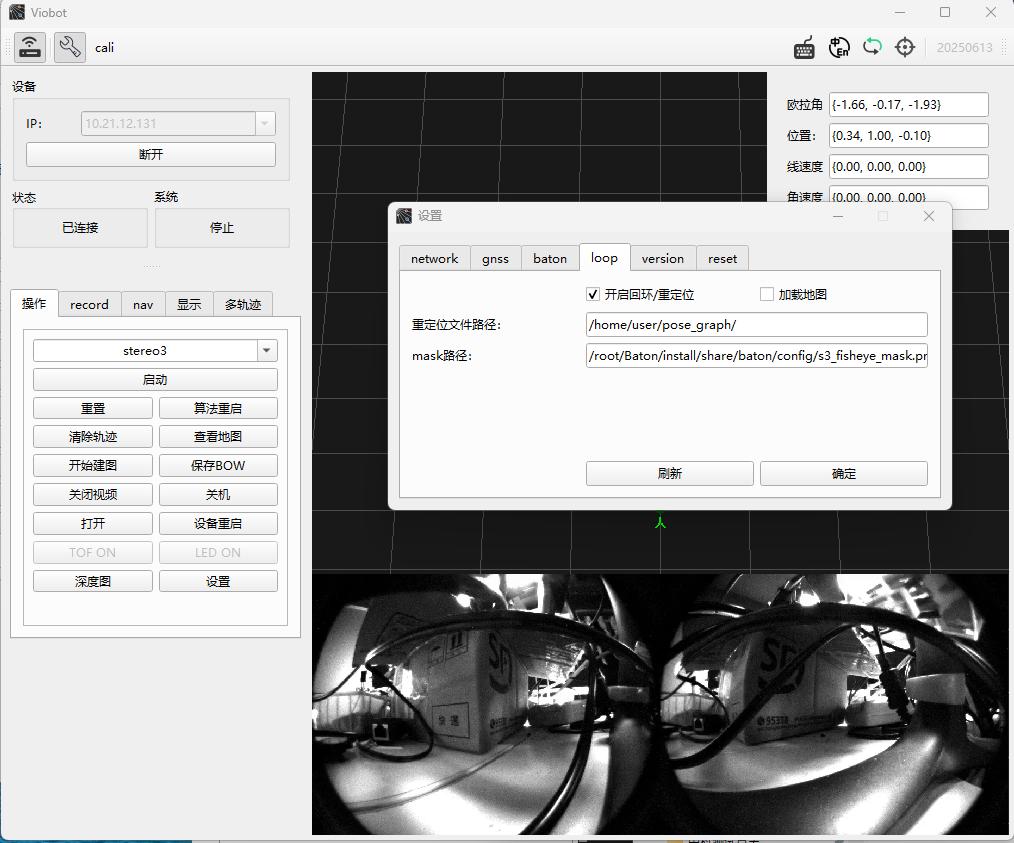Switch to the nav tab

click(143, 304)
